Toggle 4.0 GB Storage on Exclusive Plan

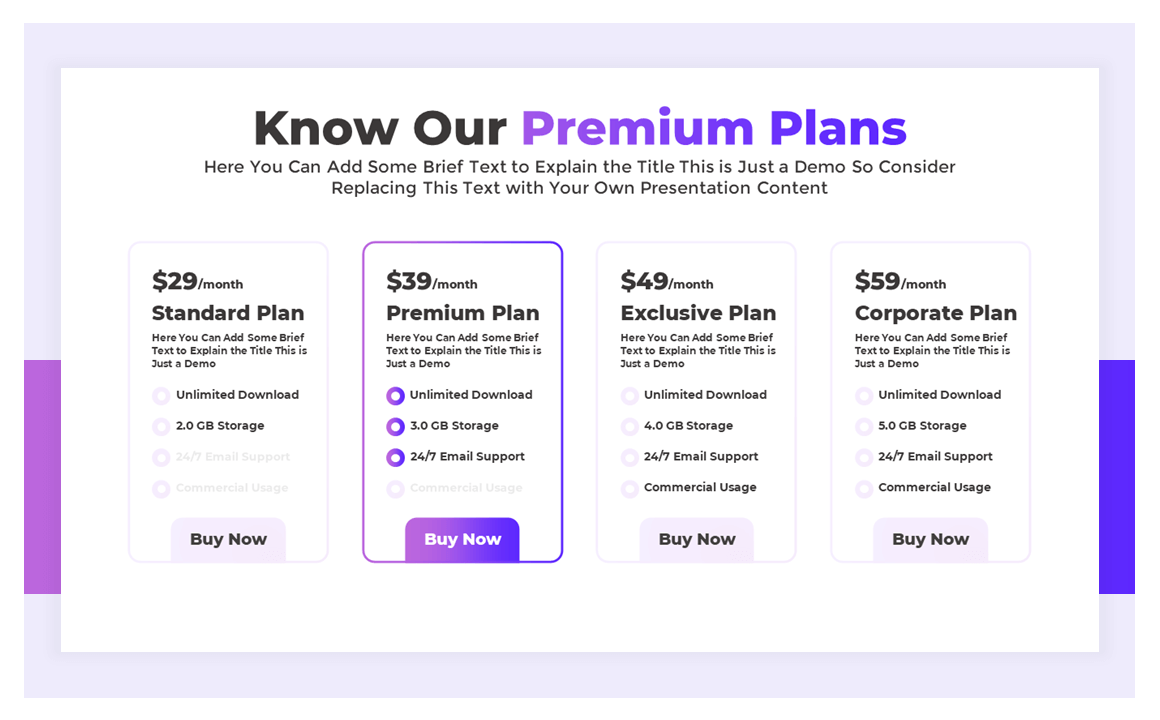(x=629, y=425)
